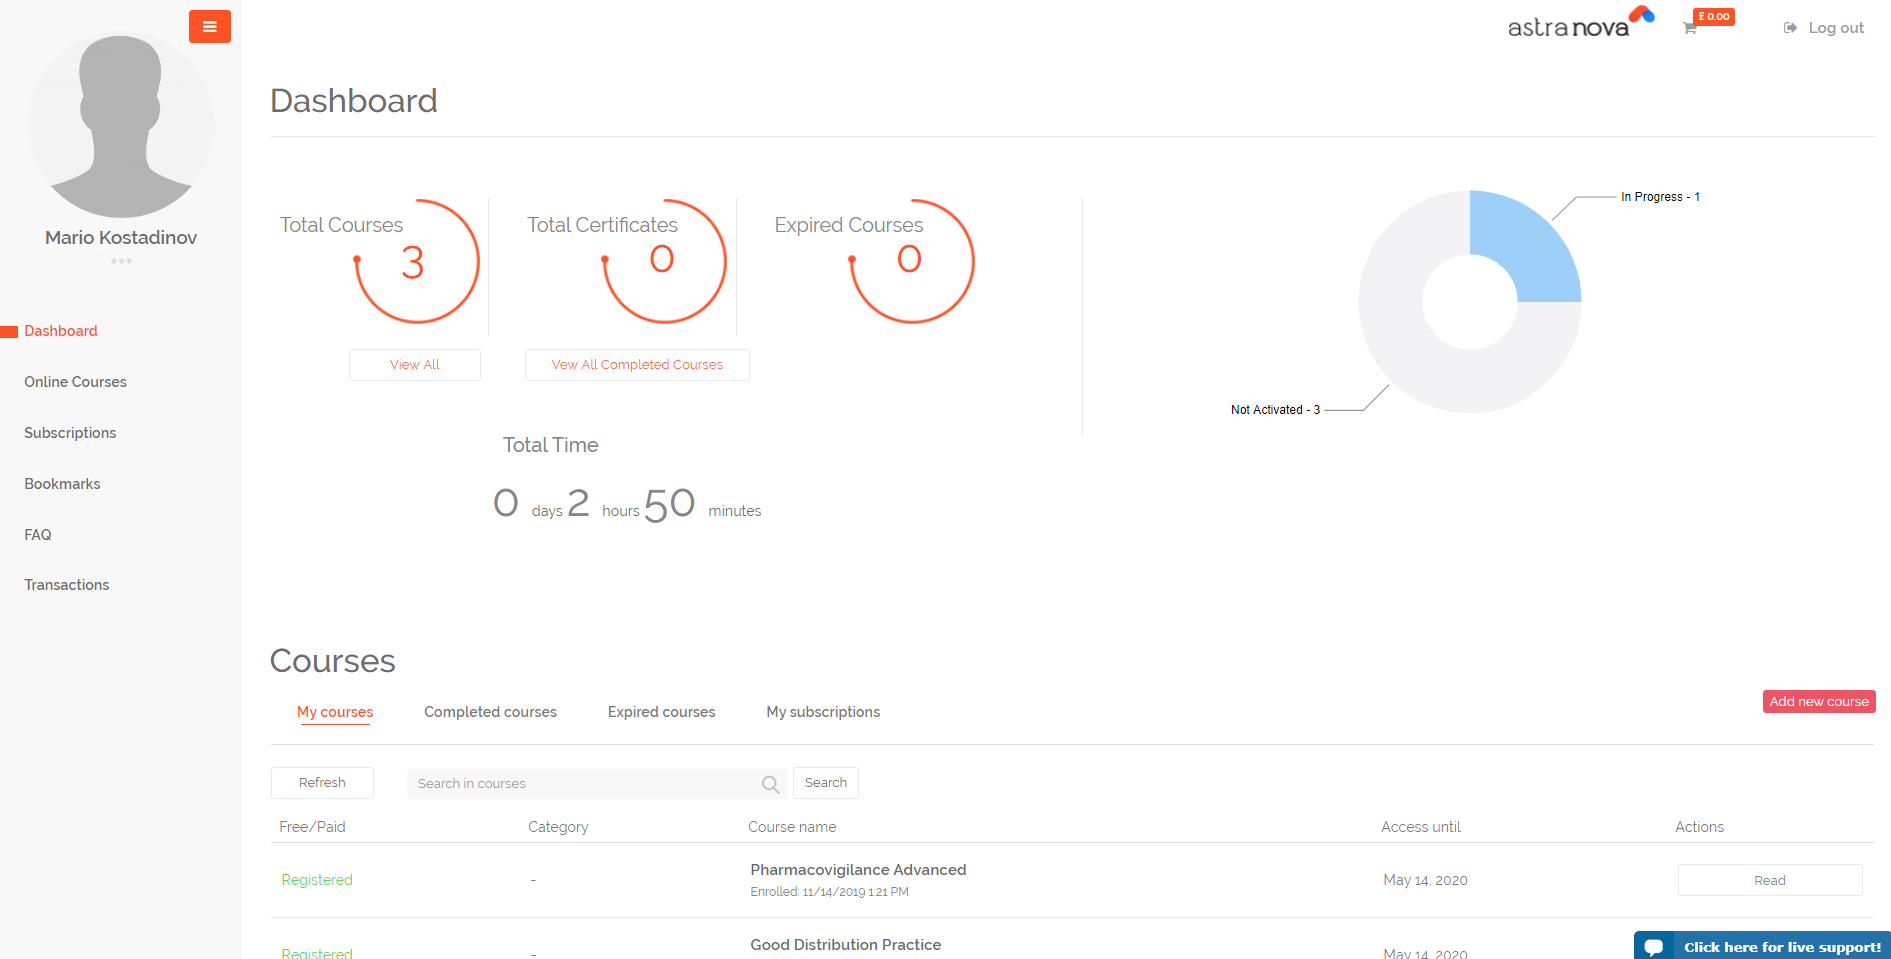This screenshot has width=1891, height=959.
Task: Click the Access until column header
Action: pyautogui.click(x=1421, y=827)
